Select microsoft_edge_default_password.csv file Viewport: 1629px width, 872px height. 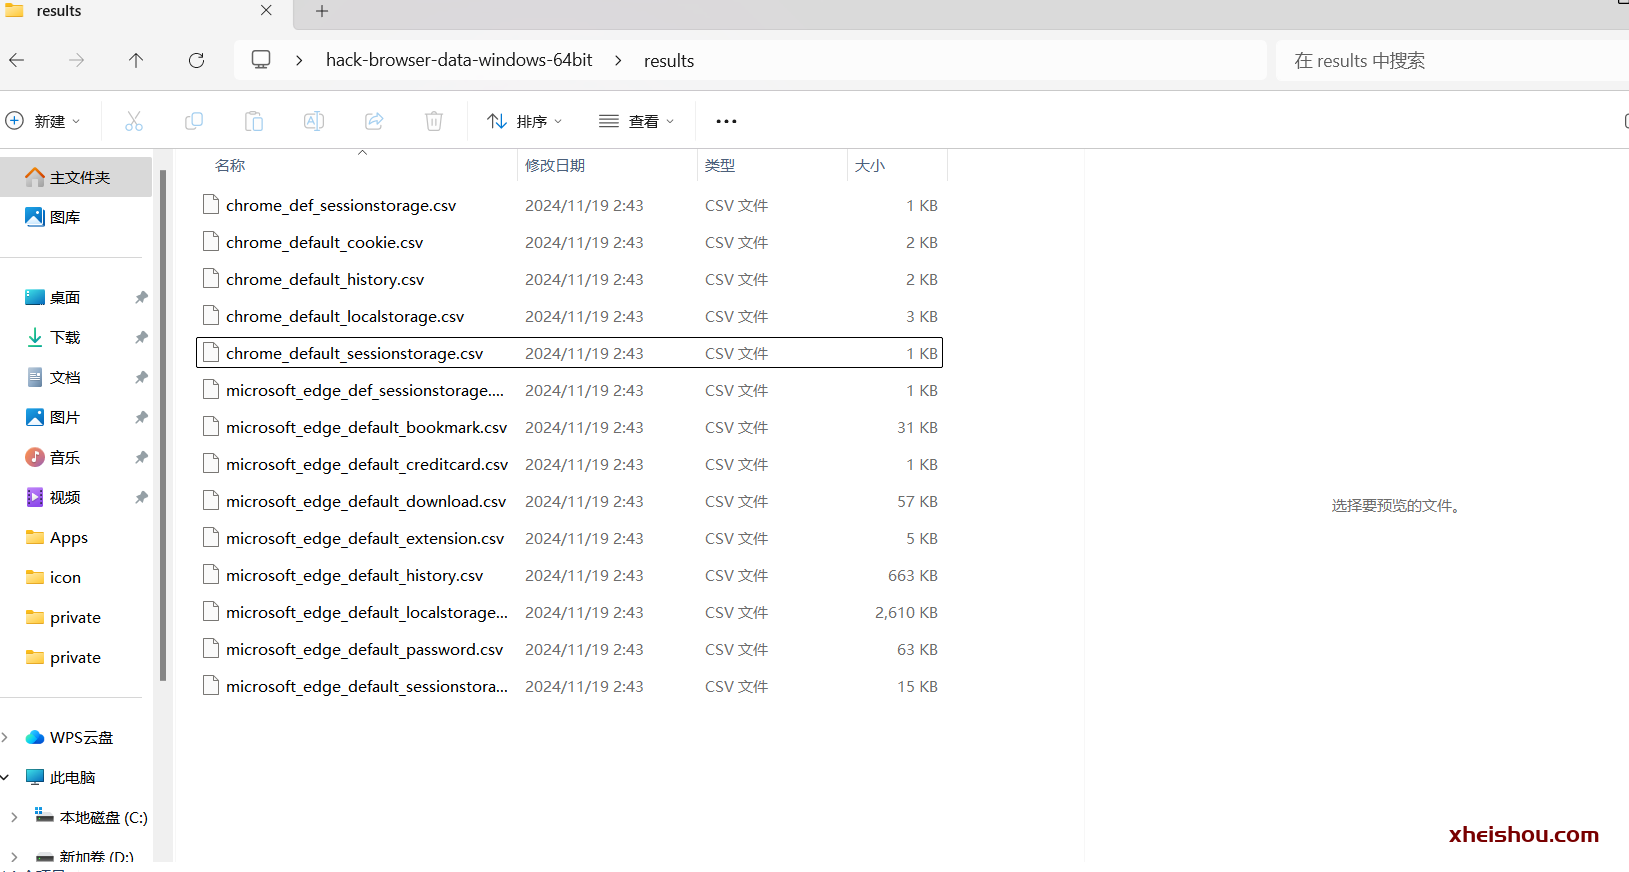click(569, 649)
